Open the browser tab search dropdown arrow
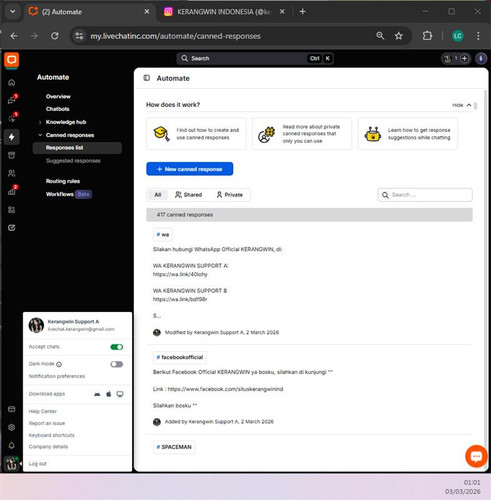491x500 pixels. click(x=12, y=12)
